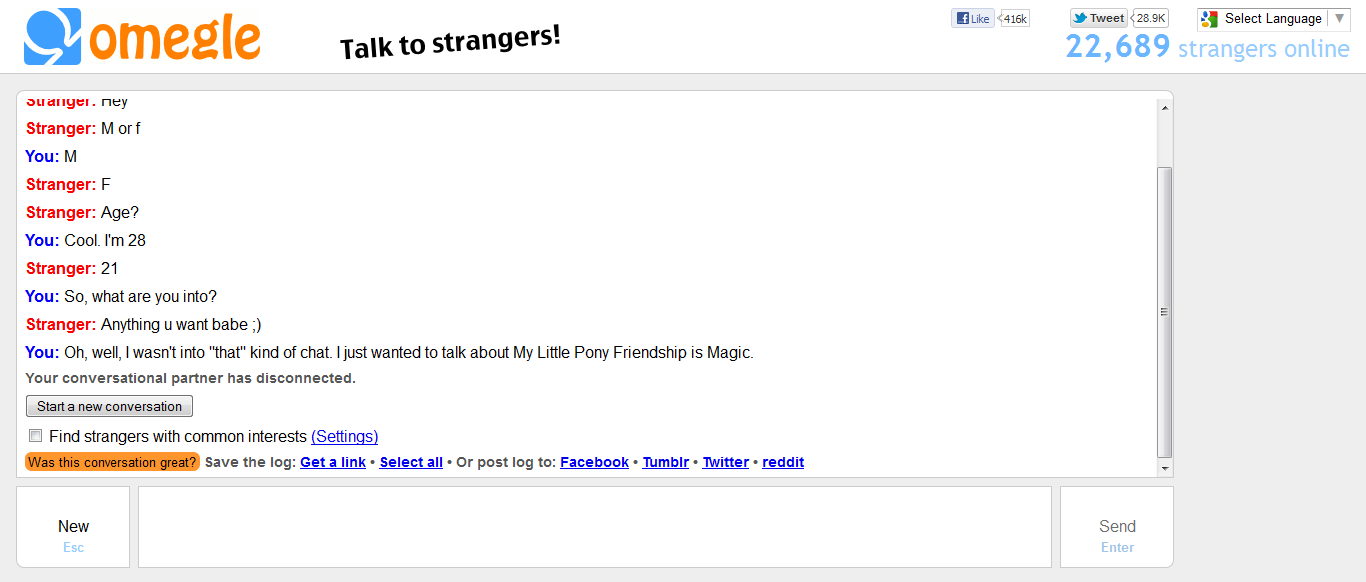Click 'Was this conversation great?' badge
Image resolution: width=1366 pixels, height=582 pixels.
tap(113, 462)
